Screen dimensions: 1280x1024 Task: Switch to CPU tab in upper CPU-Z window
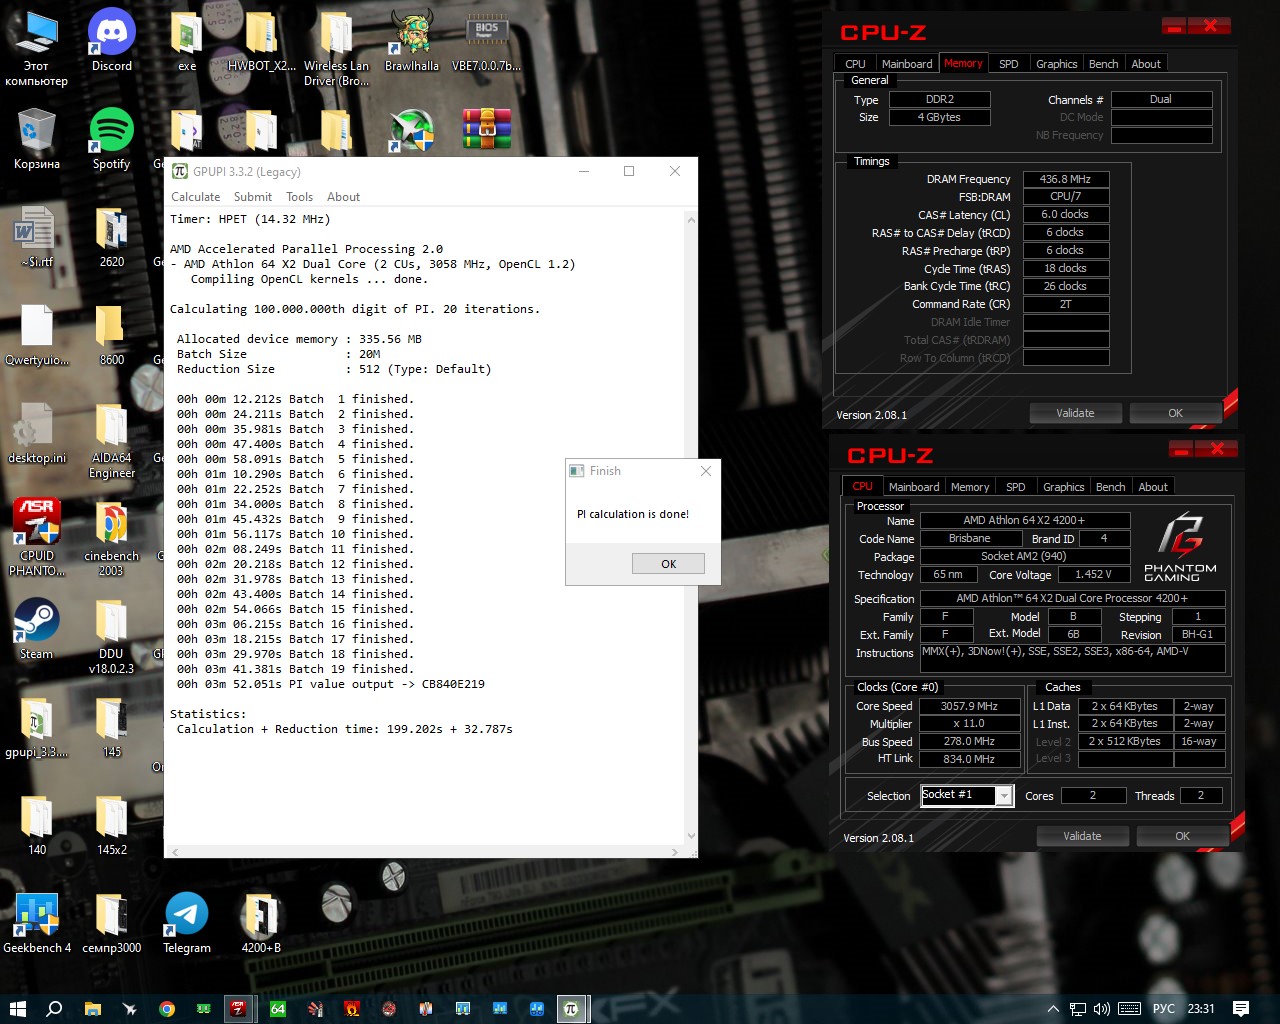(855, 64)
